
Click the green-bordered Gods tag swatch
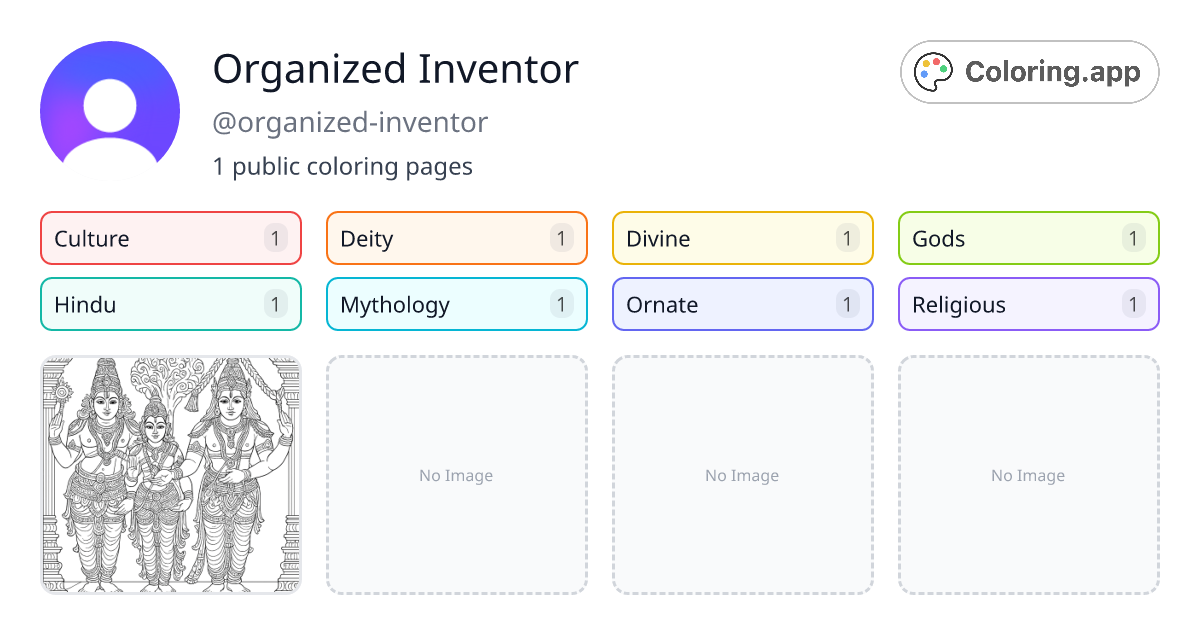tap(1028, 238)
